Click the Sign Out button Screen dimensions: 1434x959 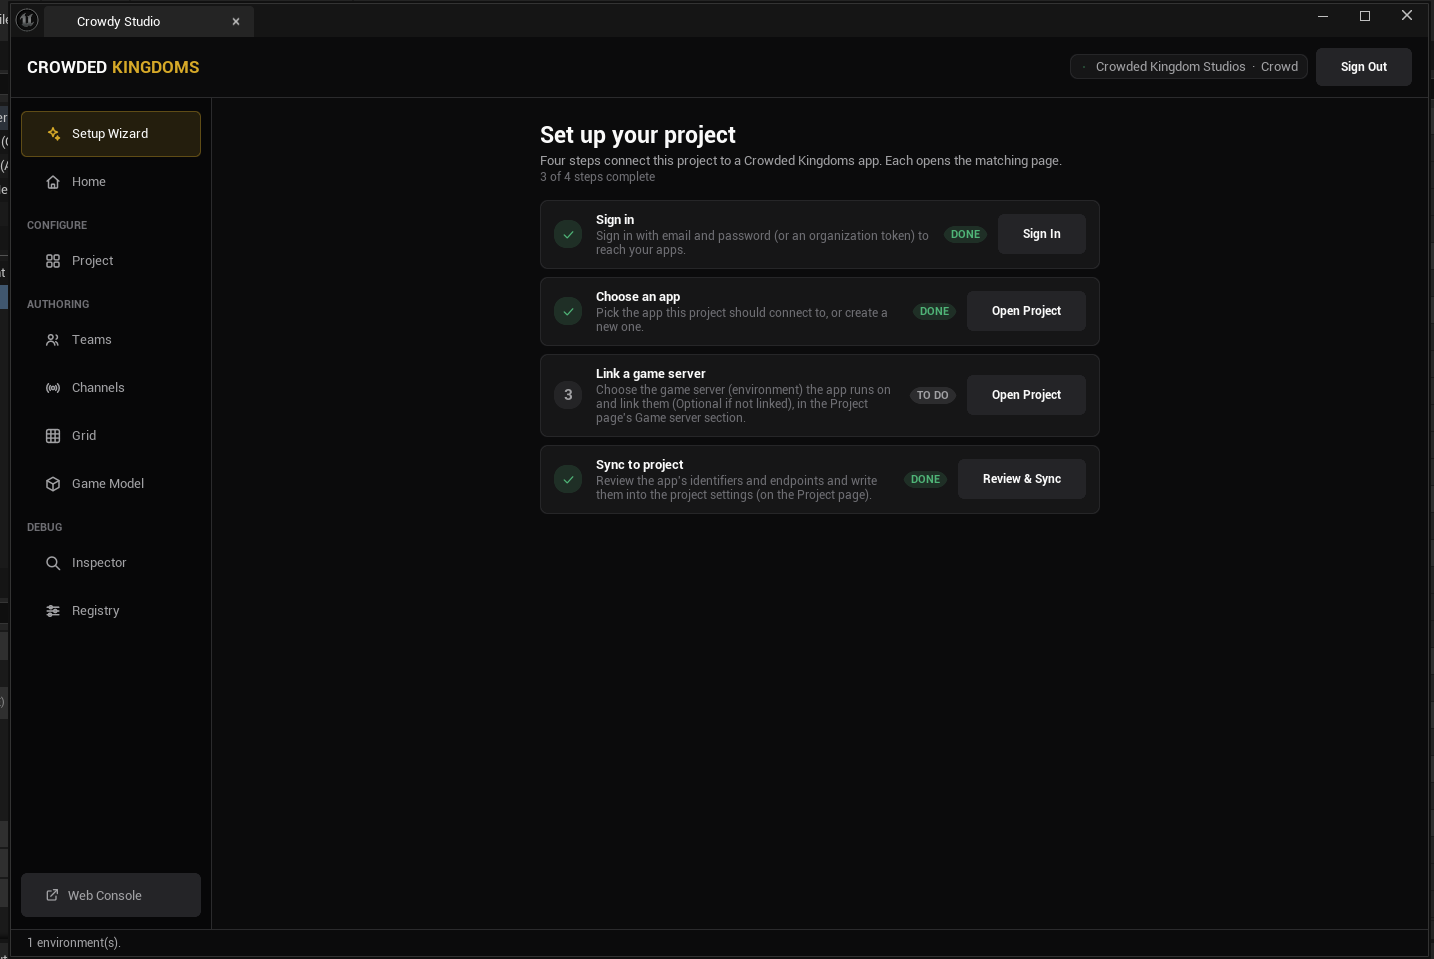click(x=1364, y=67)
